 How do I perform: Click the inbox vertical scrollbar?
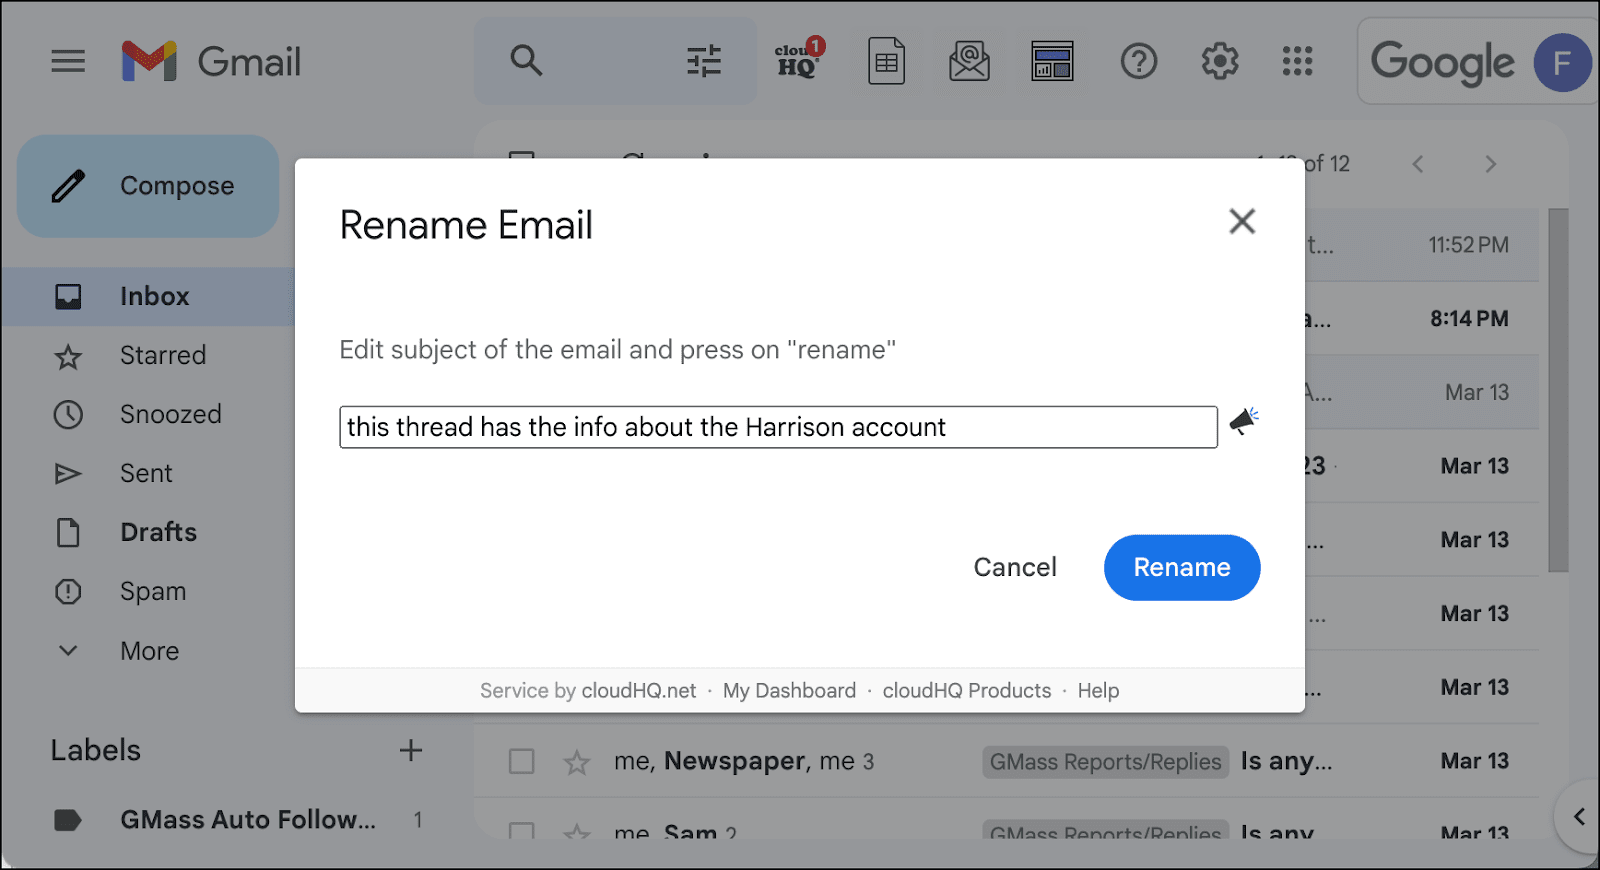point(1558,390)
